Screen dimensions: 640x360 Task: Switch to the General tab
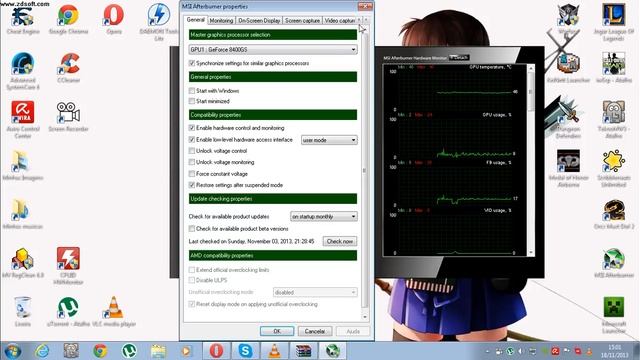click(196, 20)
